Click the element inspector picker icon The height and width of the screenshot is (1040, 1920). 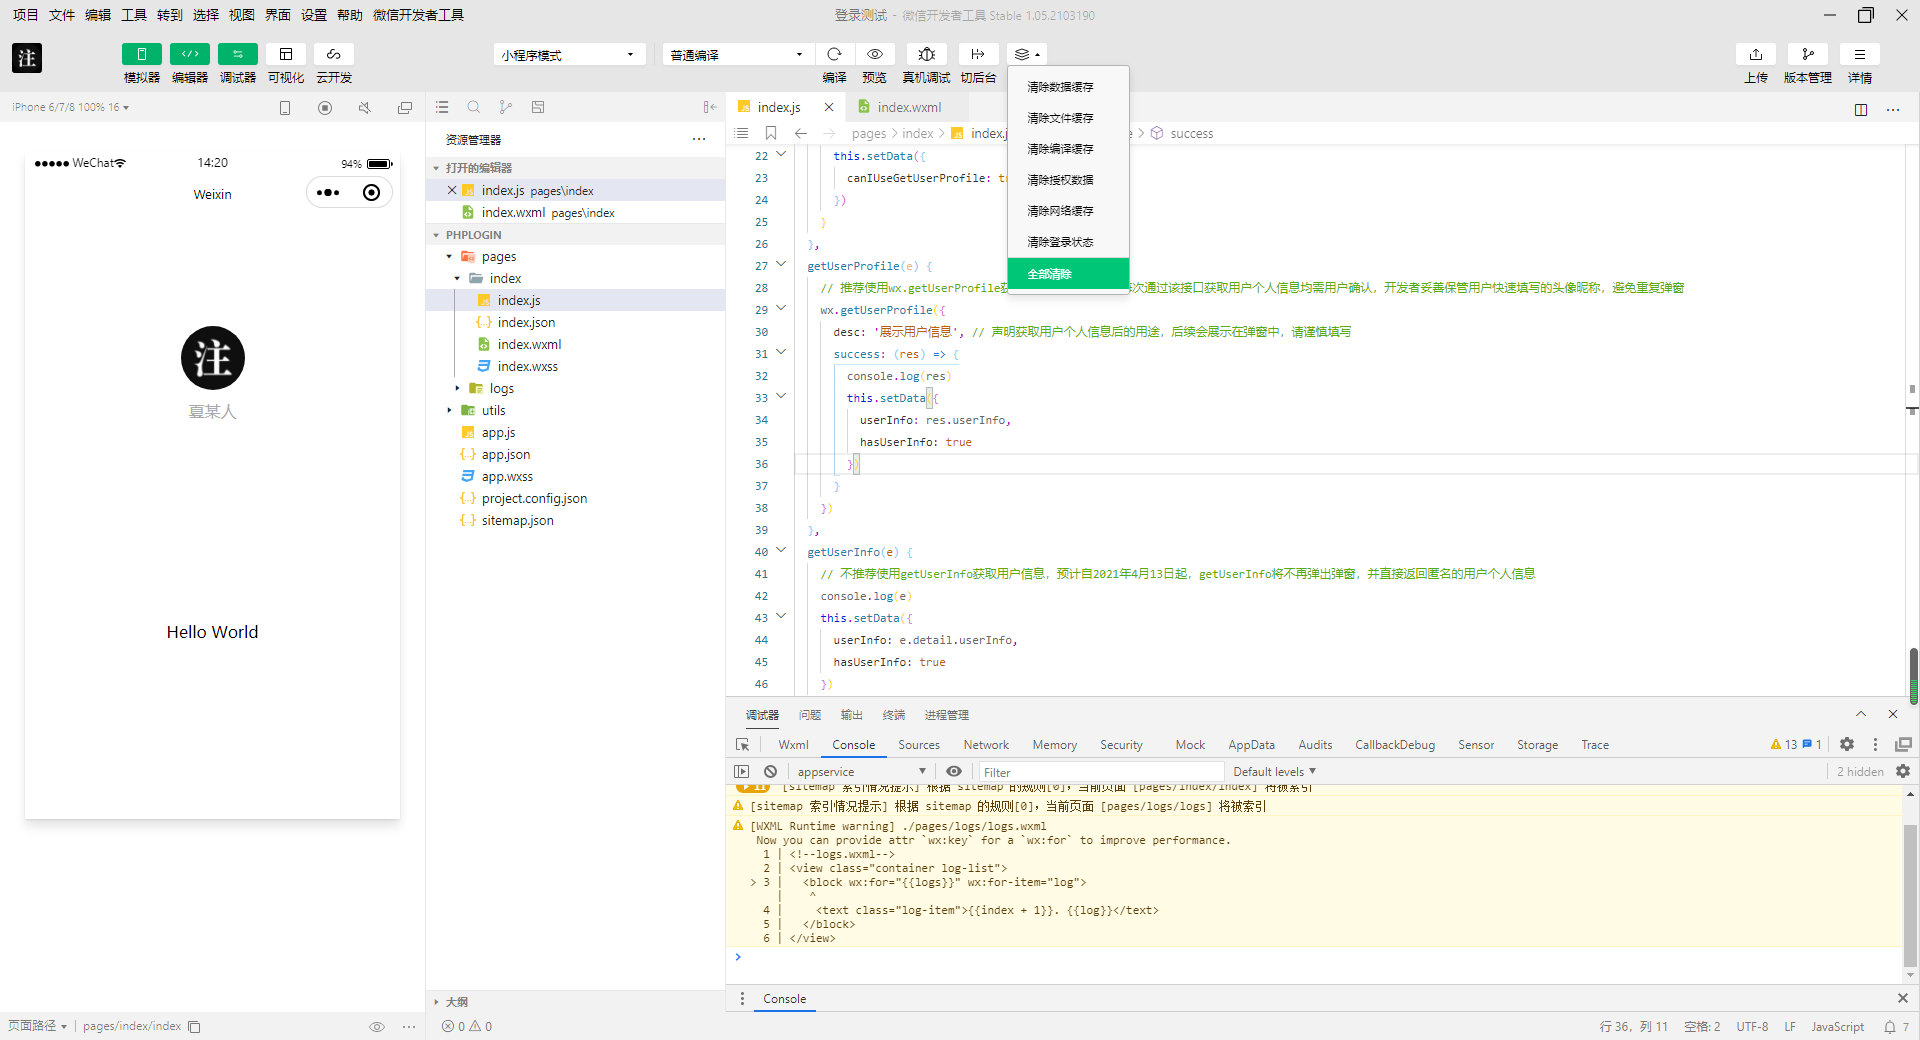(x=742, y=745)
